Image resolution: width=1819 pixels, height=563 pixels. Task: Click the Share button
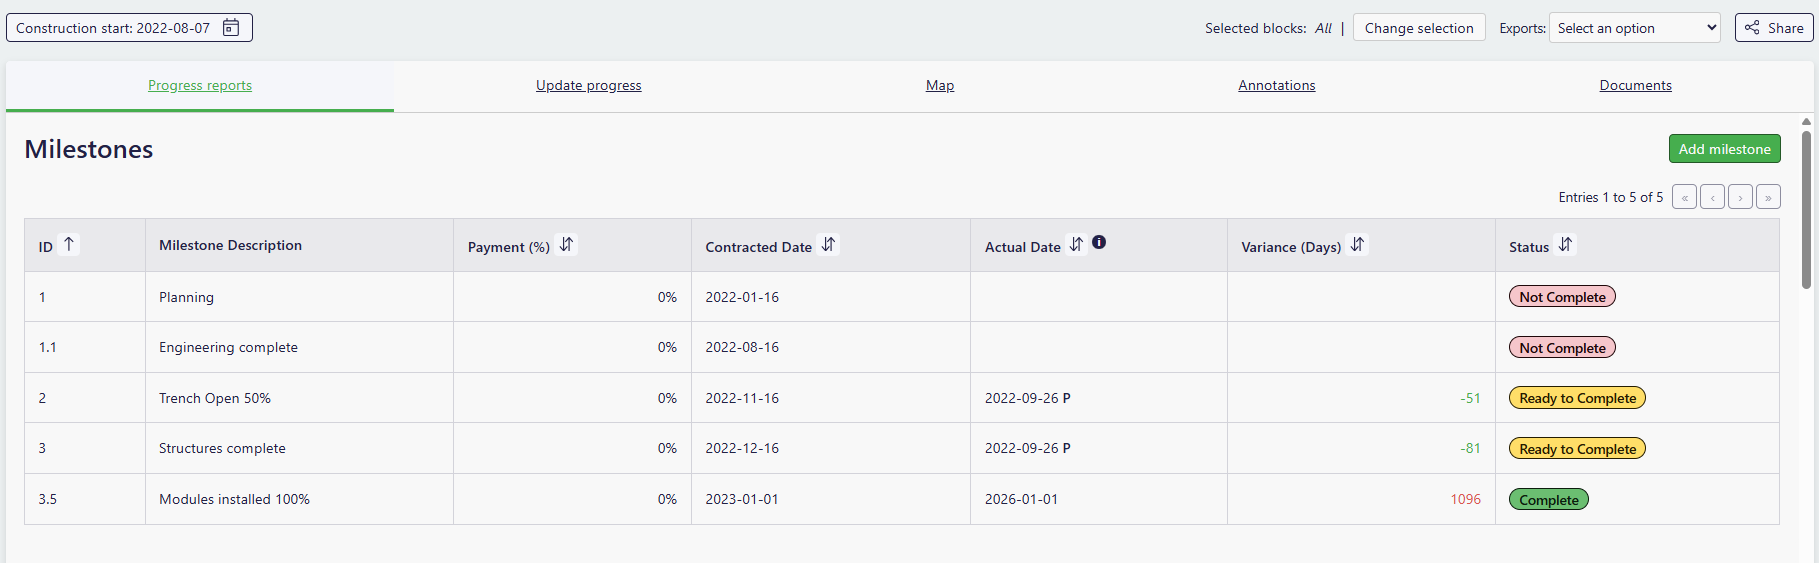point(1774,28)
